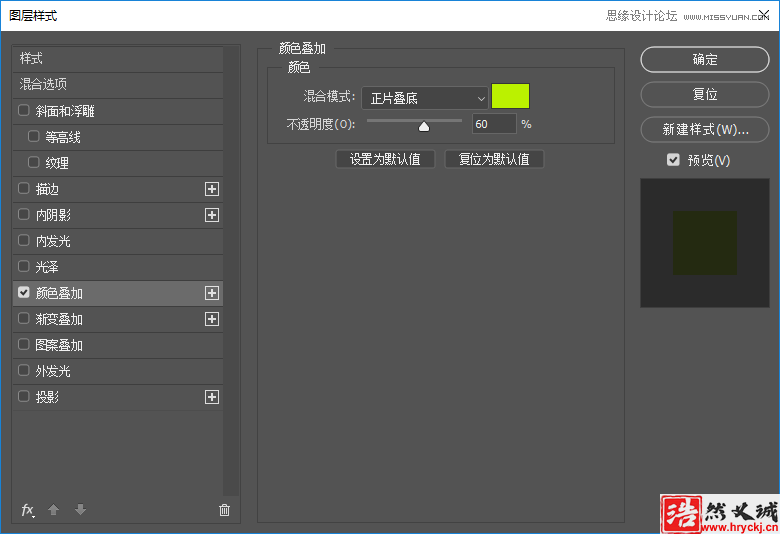Select the 外发光 effect row label
The height and width of the screenshot is (534, 780).
[53, 371]
